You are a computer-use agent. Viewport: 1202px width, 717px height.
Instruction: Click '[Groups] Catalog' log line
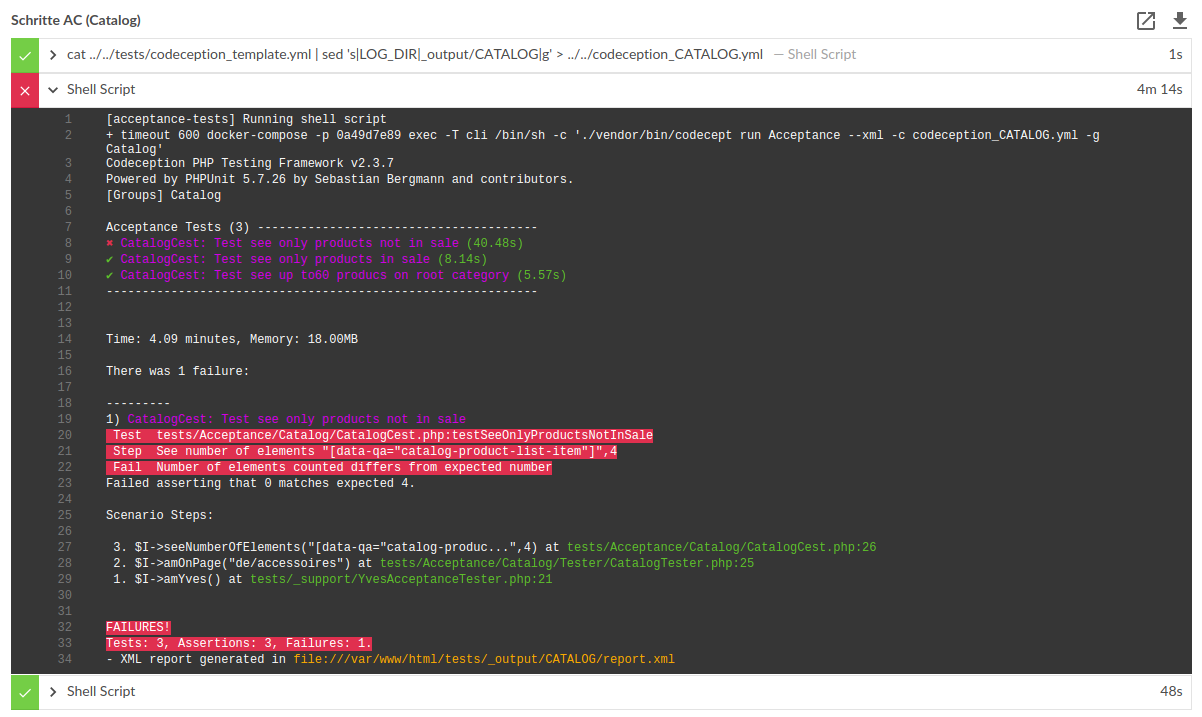(x=164, y=195)
